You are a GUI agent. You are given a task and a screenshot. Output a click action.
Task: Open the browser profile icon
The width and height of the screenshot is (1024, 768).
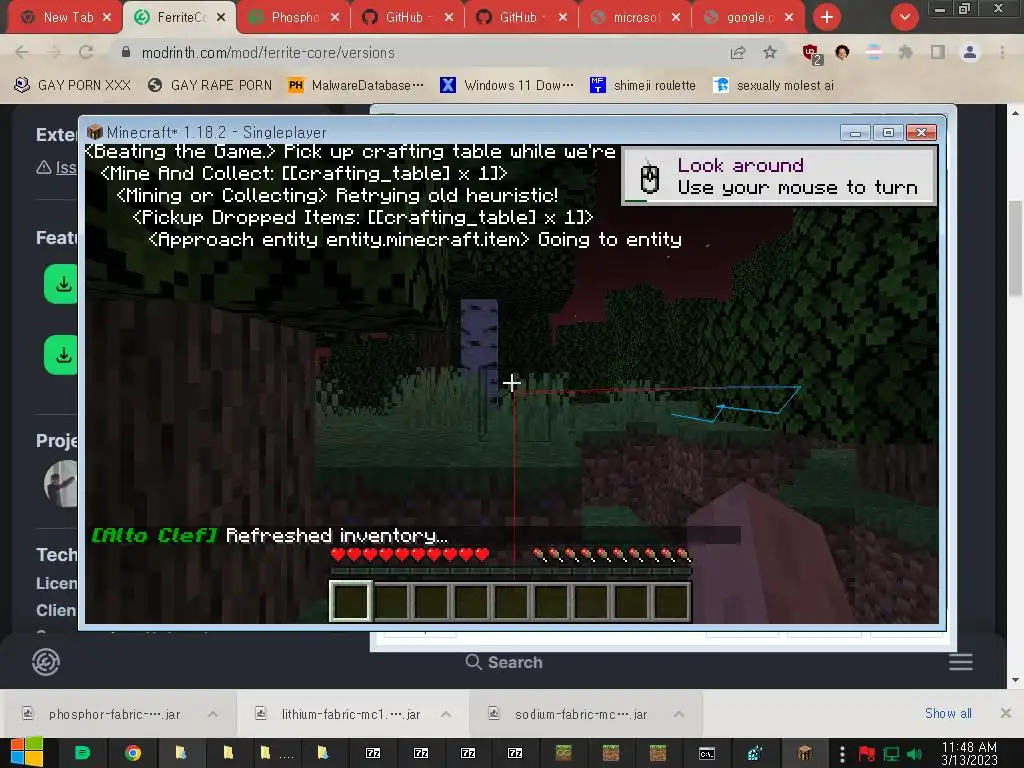(x=970, y=52)
